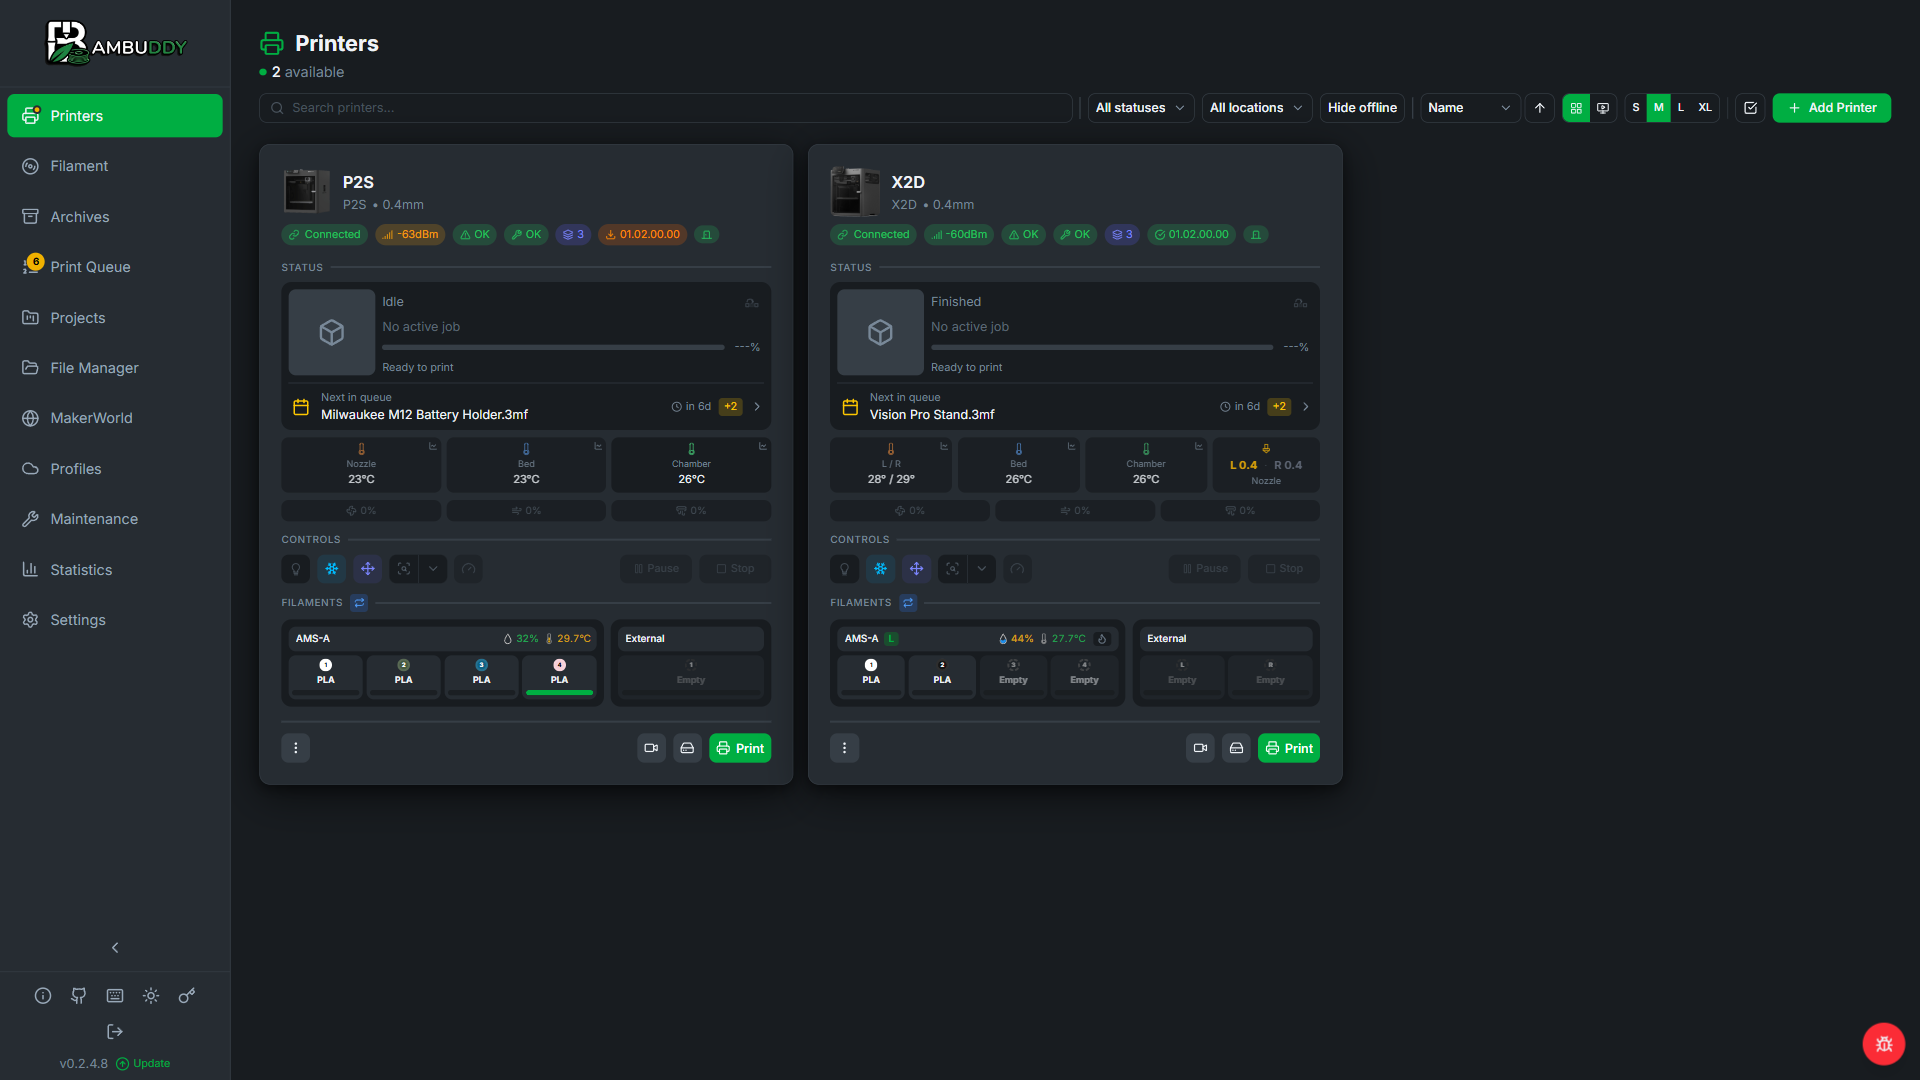Click the P2S file storage icon

687,748
